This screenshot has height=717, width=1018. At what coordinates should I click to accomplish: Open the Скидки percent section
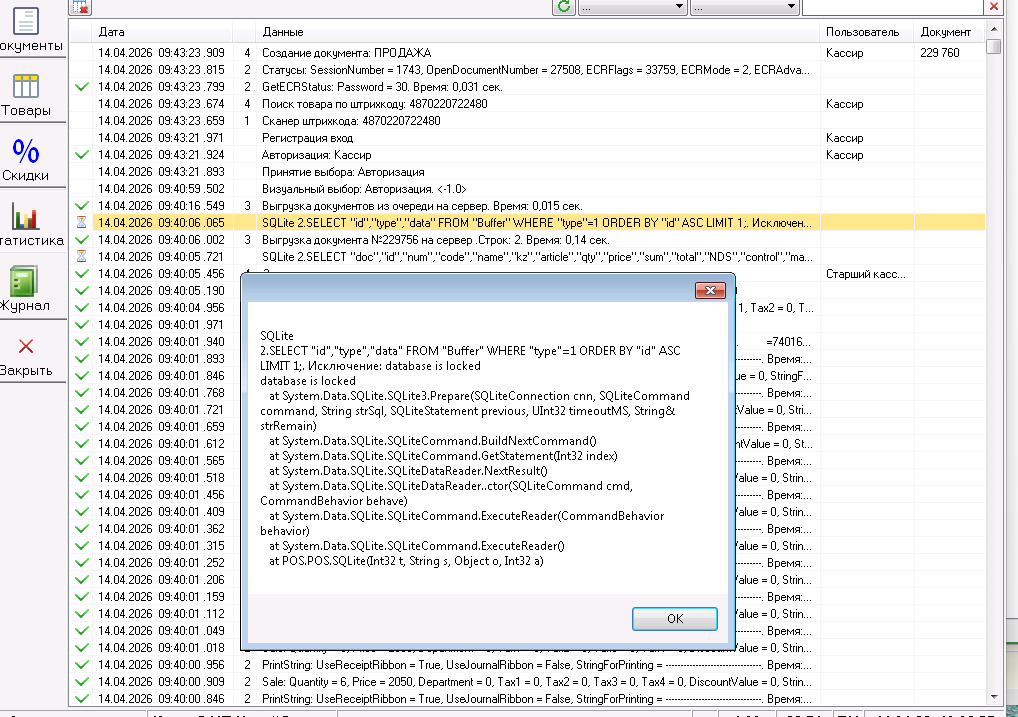tap(27, 160)
